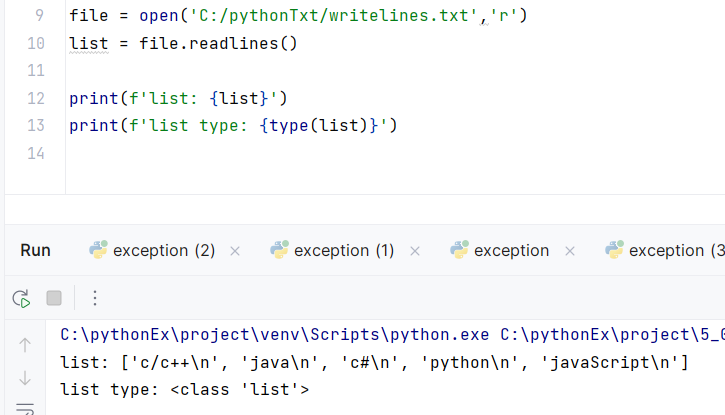
Task: Click the python.exe path link in the console
Action: coord(275,335)
